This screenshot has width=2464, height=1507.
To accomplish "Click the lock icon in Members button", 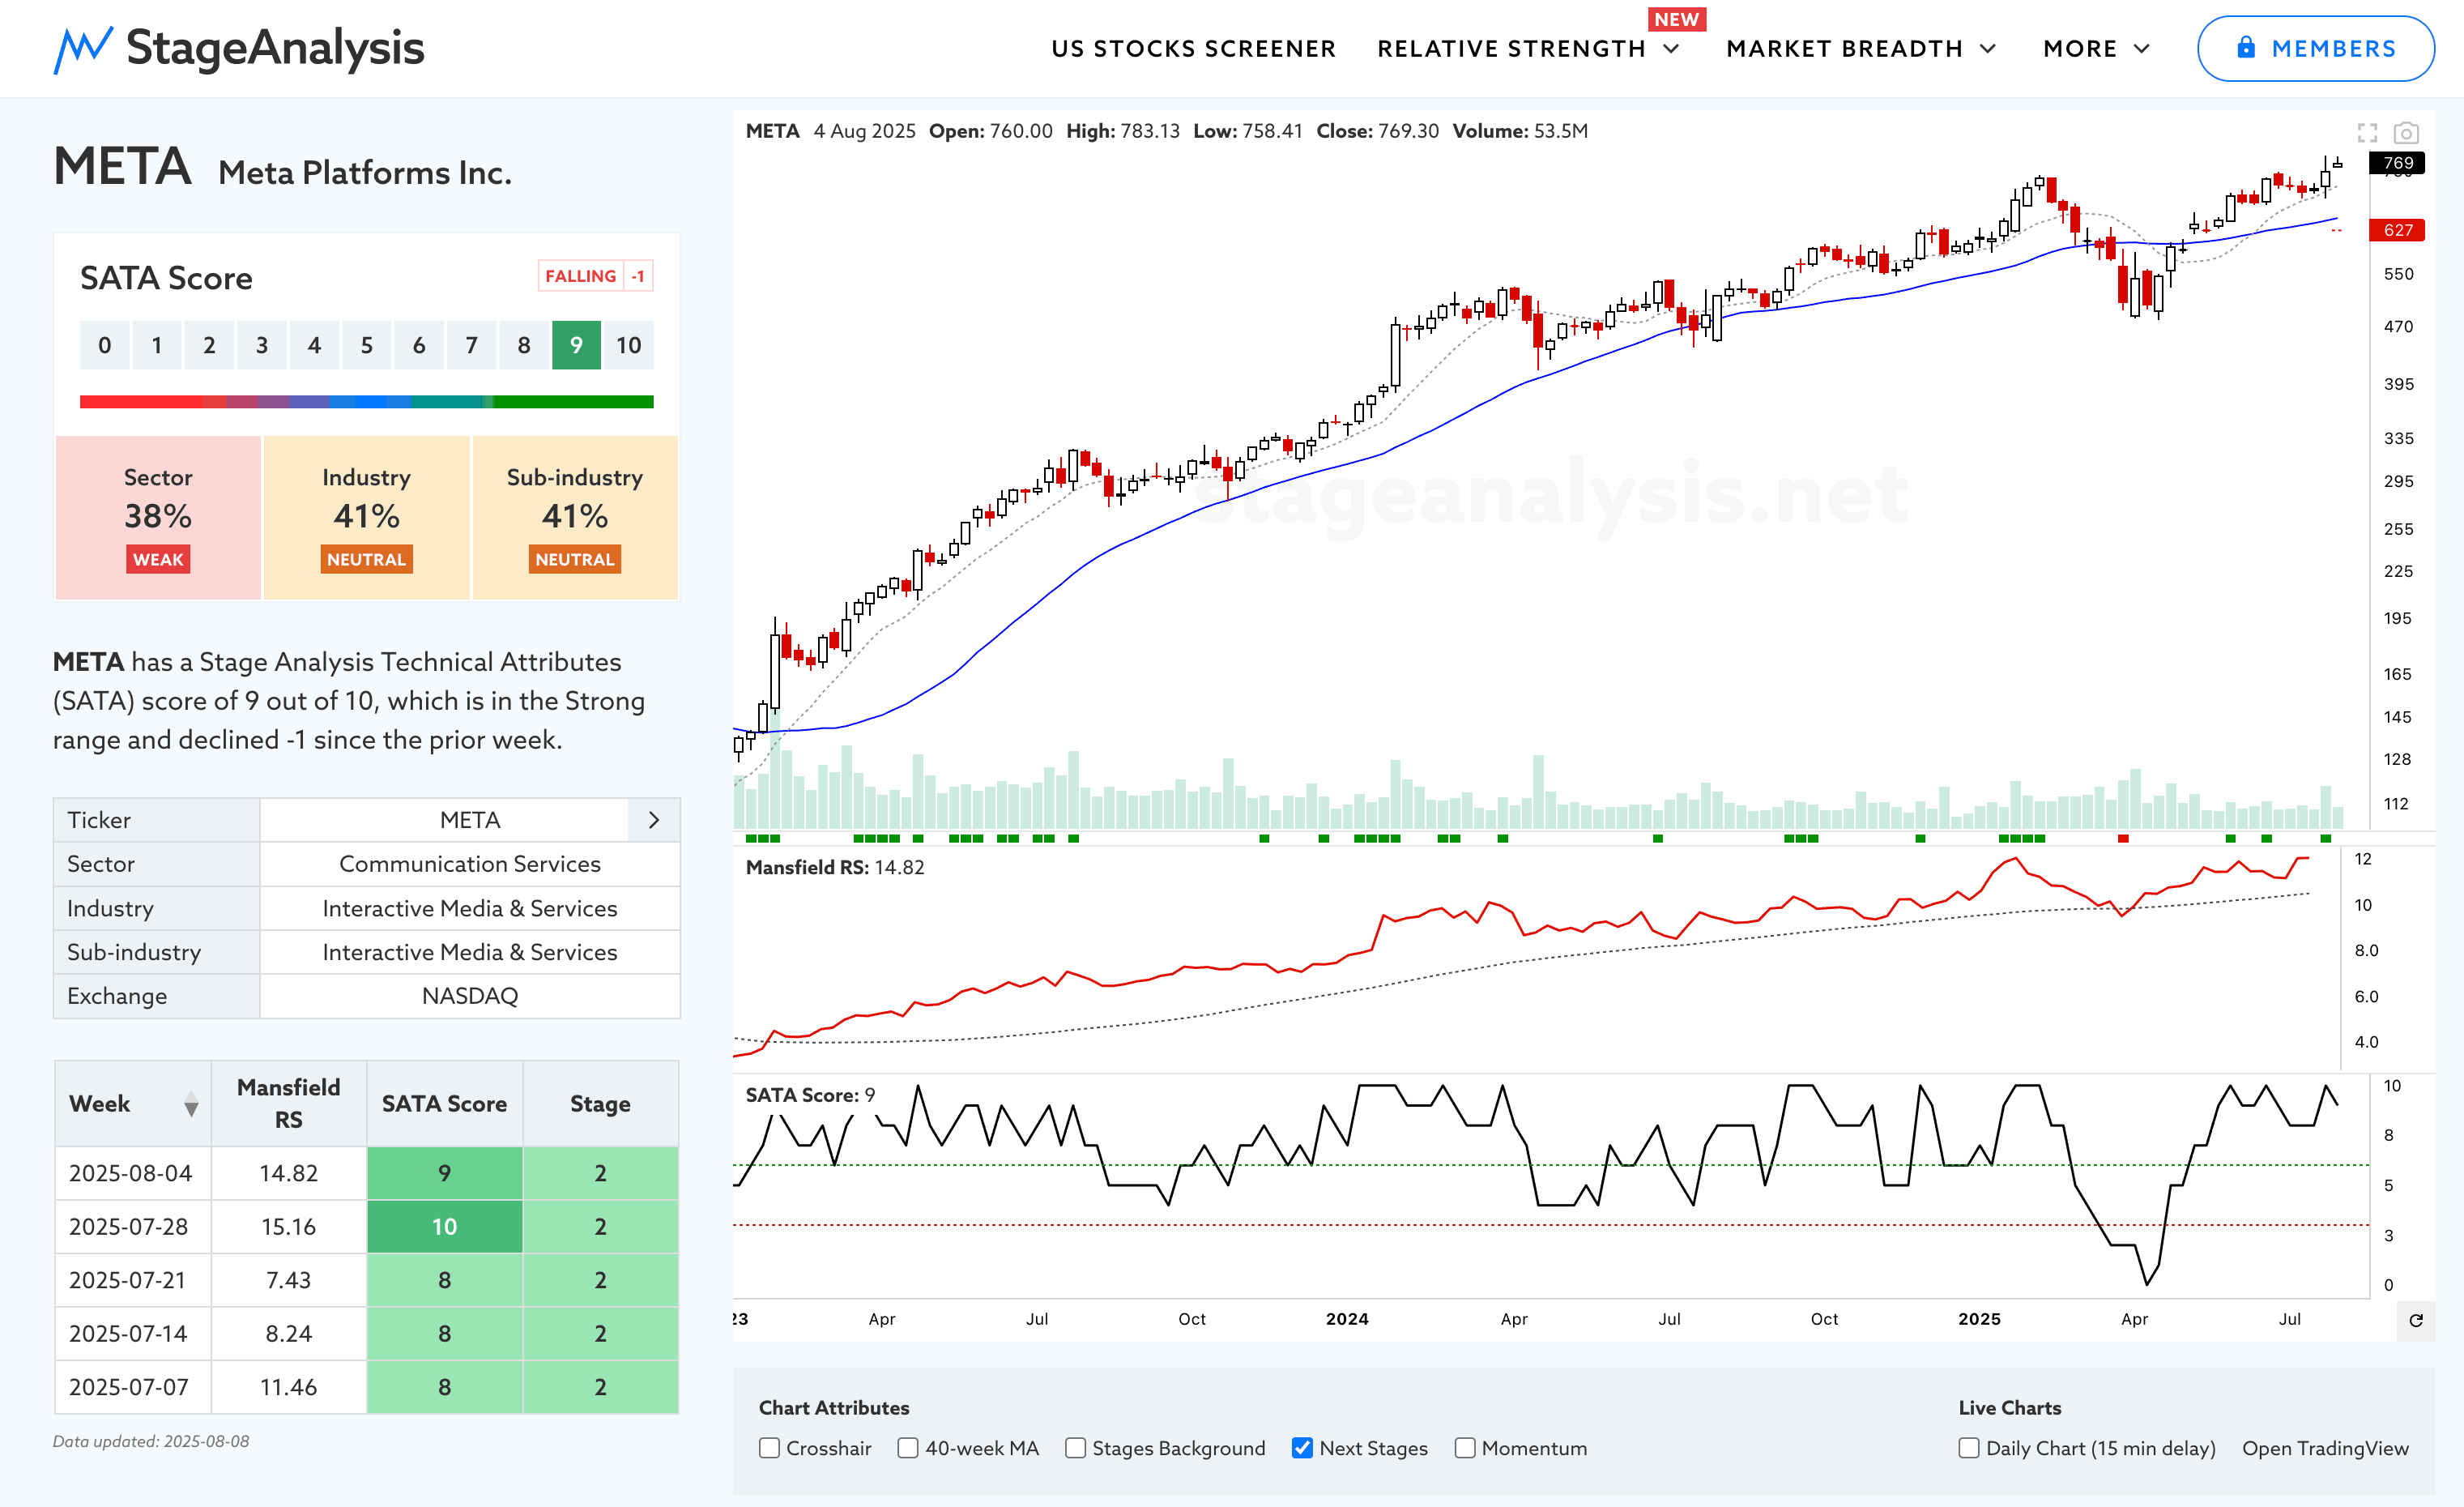I will 2246,48.
